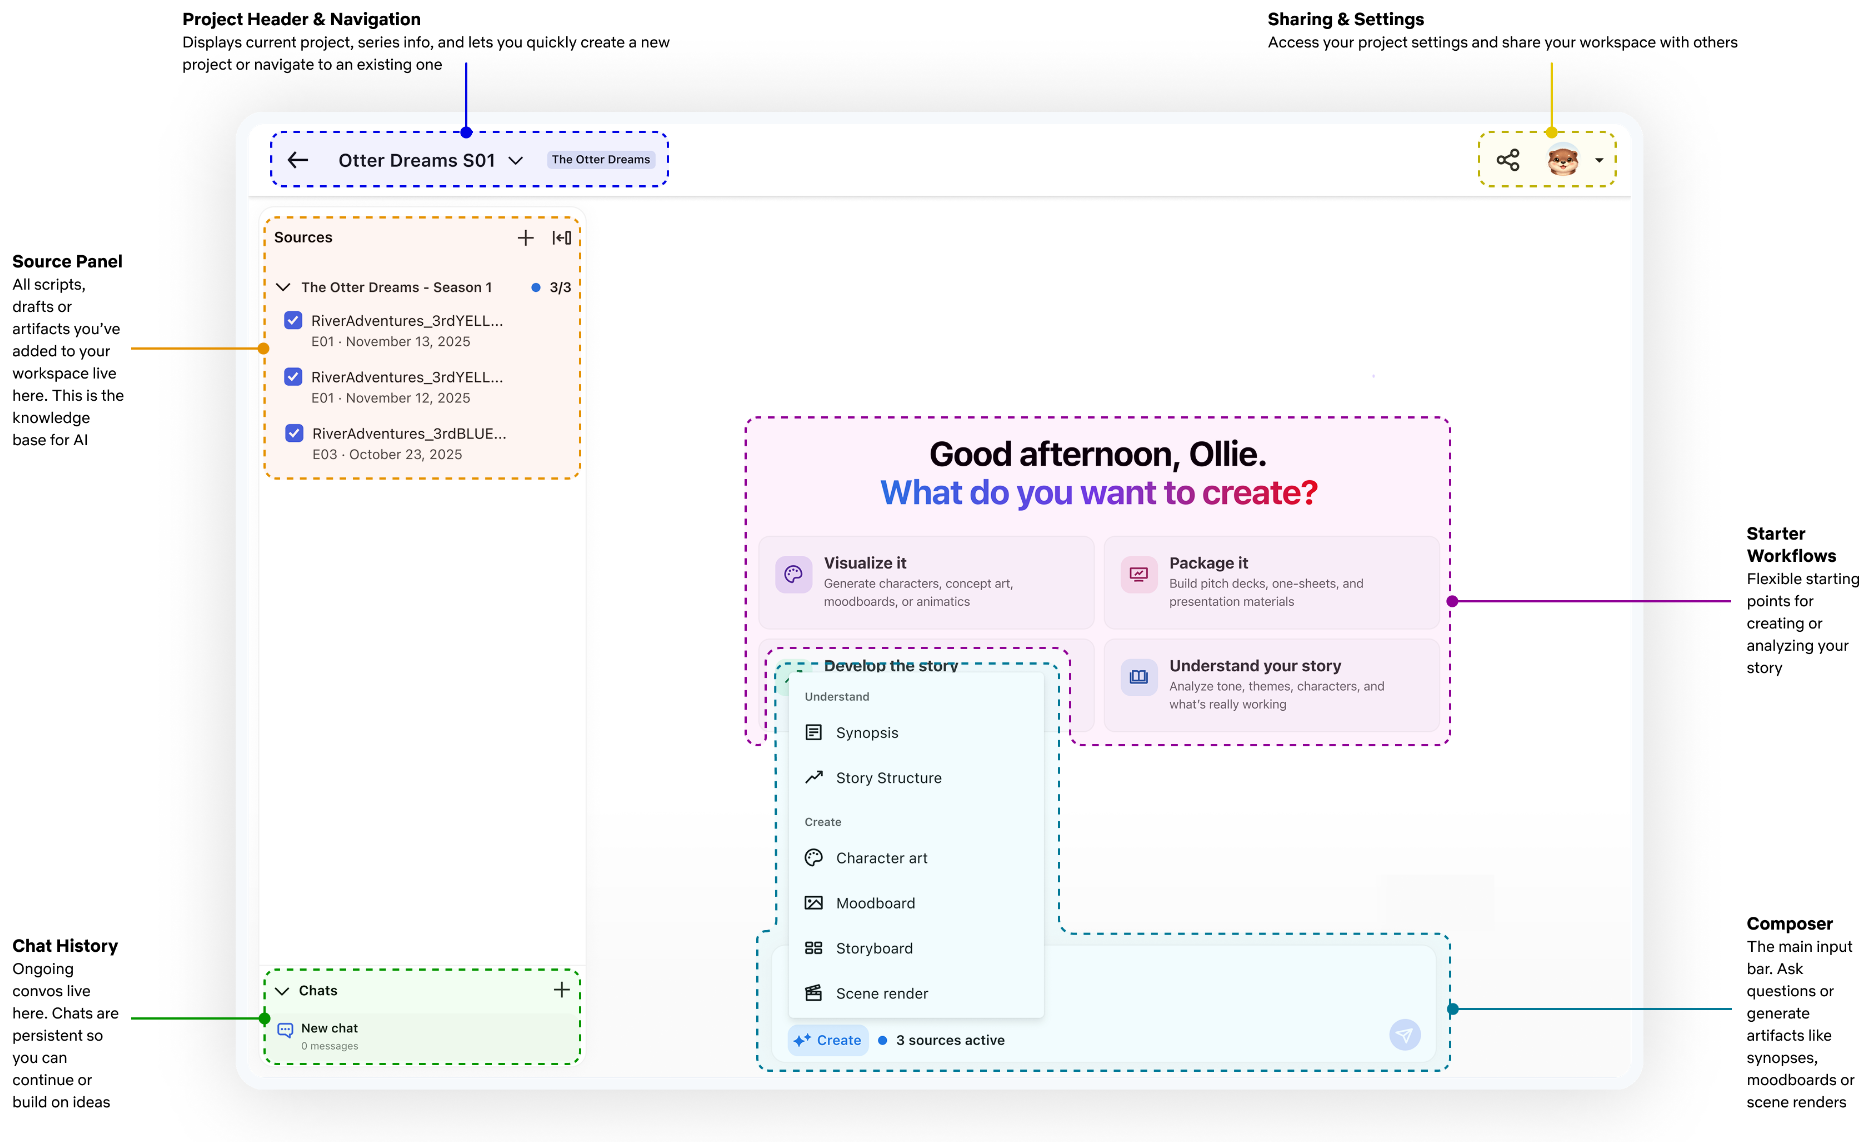The height and width of the screenshot is (1142, 1871).
Task: Choose Moodboard from the menu
Action: [917, 903]
